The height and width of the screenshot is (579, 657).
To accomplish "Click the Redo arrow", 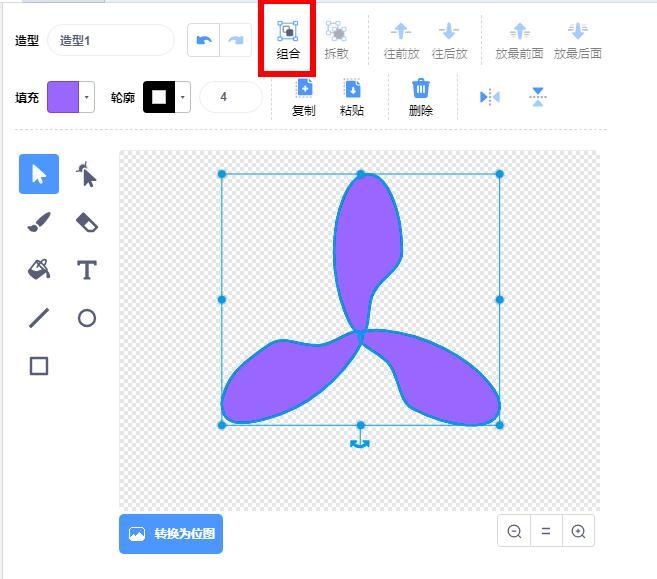I will (235, 40).
